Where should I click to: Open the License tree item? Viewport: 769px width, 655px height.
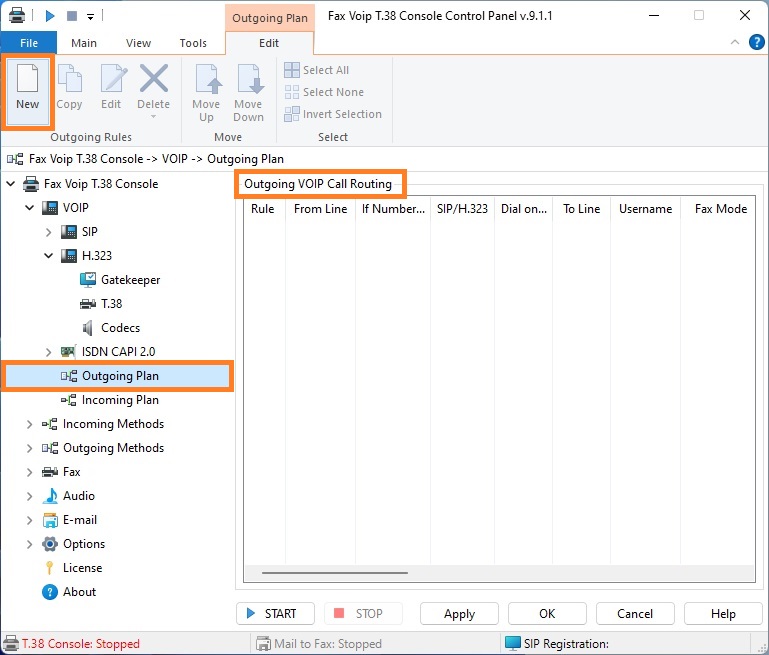[82, 568]
